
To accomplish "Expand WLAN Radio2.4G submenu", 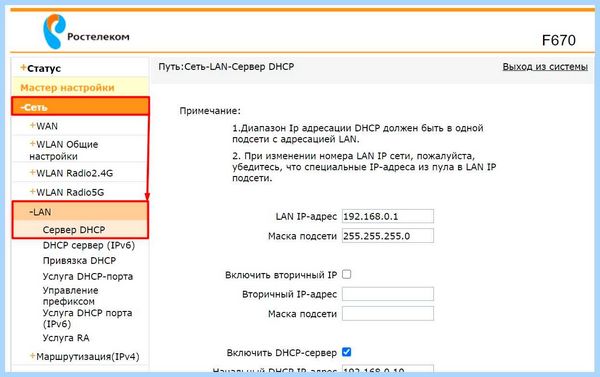I will pos(71,173).
